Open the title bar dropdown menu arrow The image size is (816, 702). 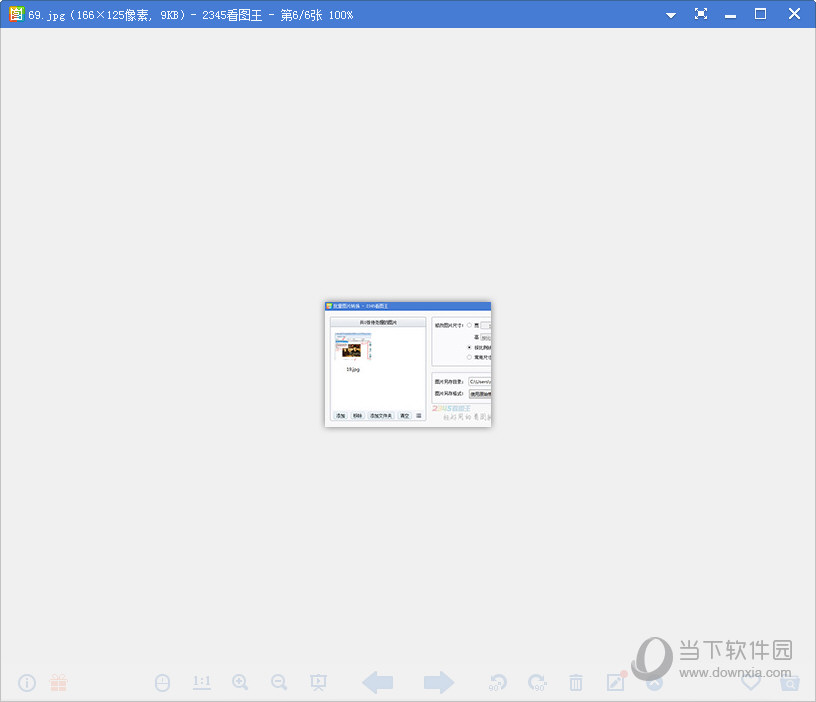click(671, 15)
